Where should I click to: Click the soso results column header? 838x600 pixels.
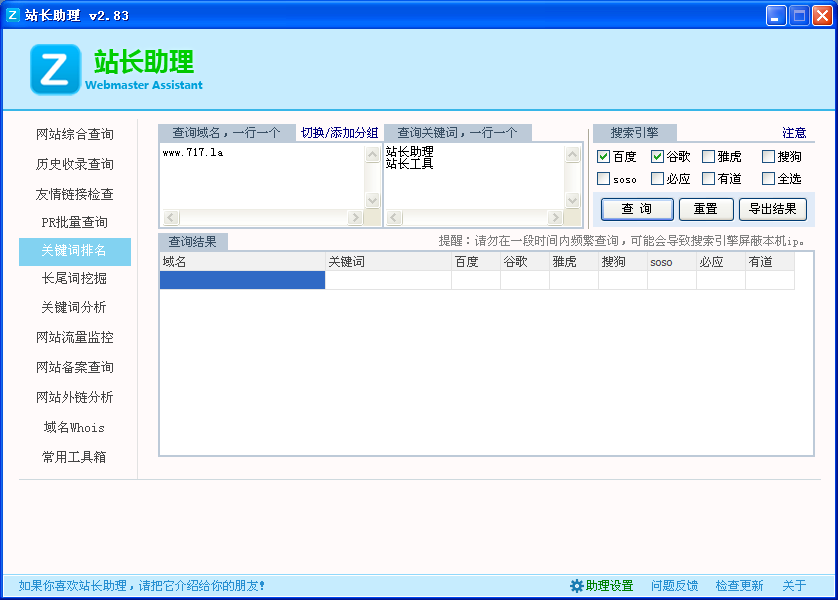point(672,262)
